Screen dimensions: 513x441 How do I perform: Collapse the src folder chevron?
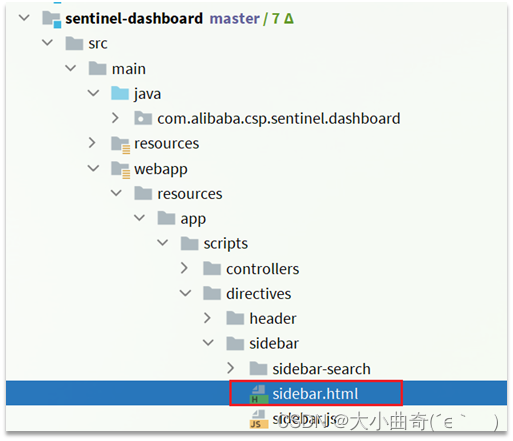click(x=47, y=43)
